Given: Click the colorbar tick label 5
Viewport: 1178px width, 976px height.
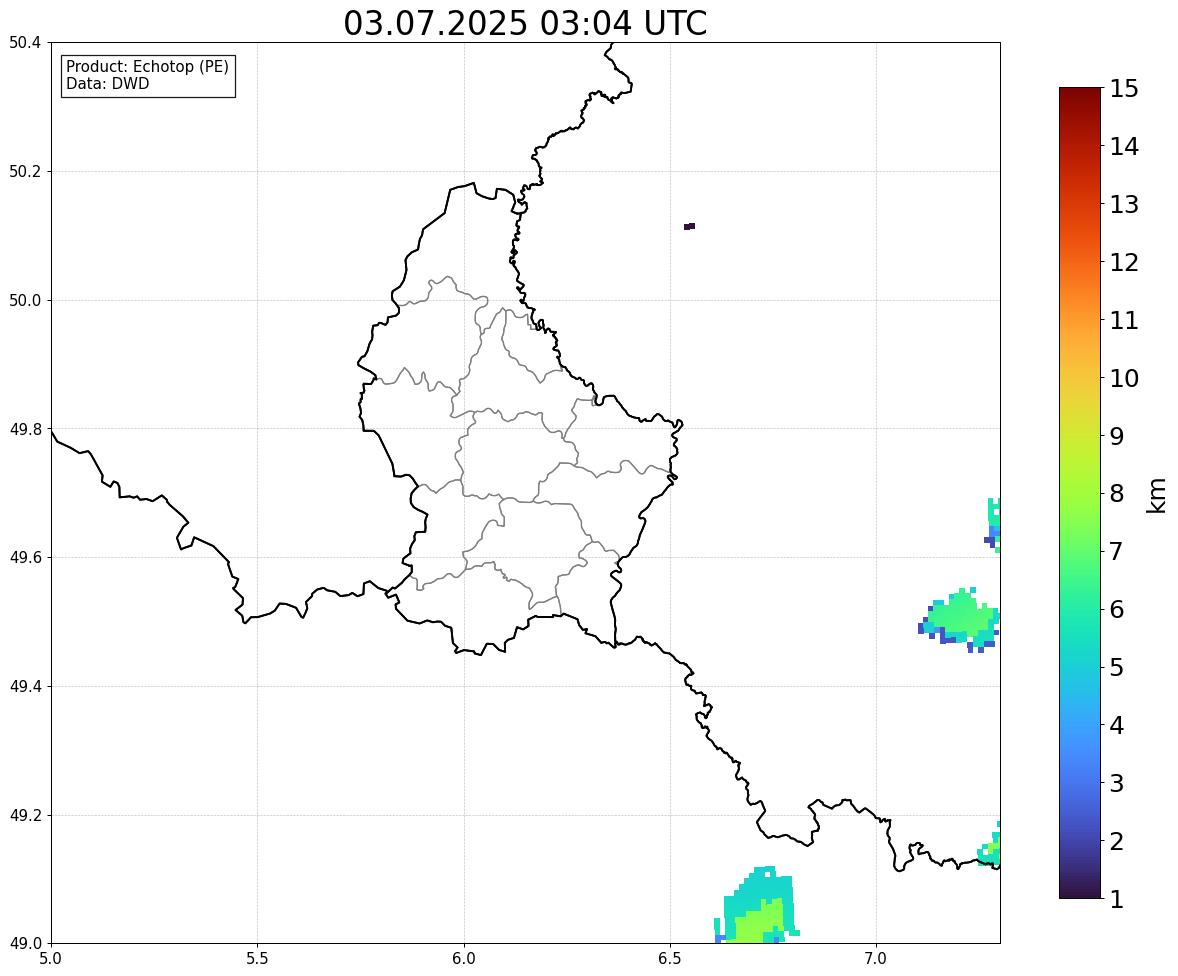Looking at the screenshot, I should (x=1117, y=667).
